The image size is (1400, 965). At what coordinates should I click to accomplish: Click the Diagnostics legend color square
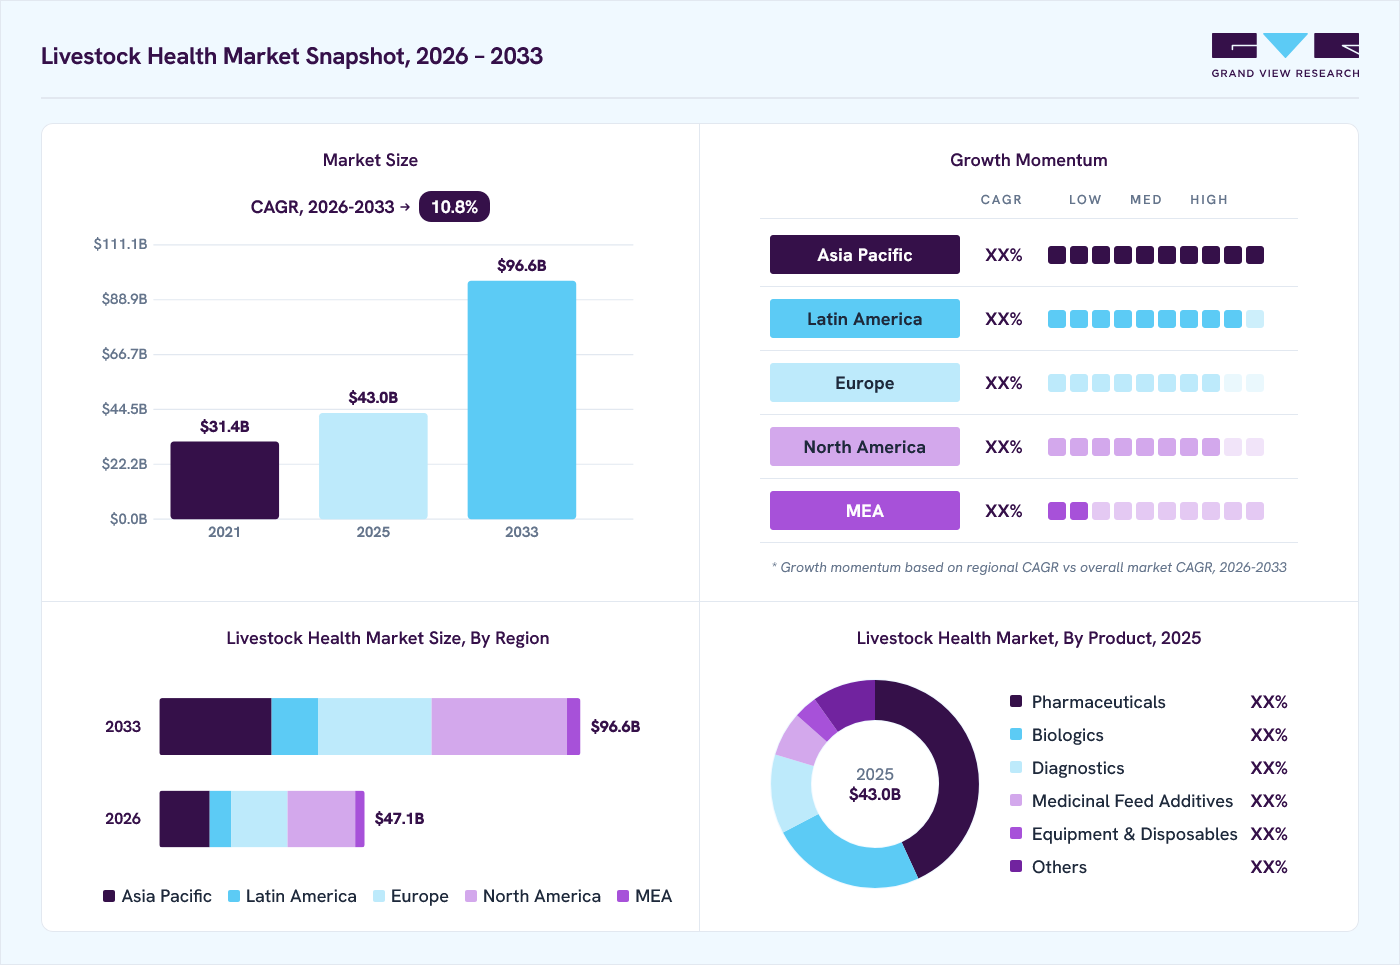[x=1016, y=768]
